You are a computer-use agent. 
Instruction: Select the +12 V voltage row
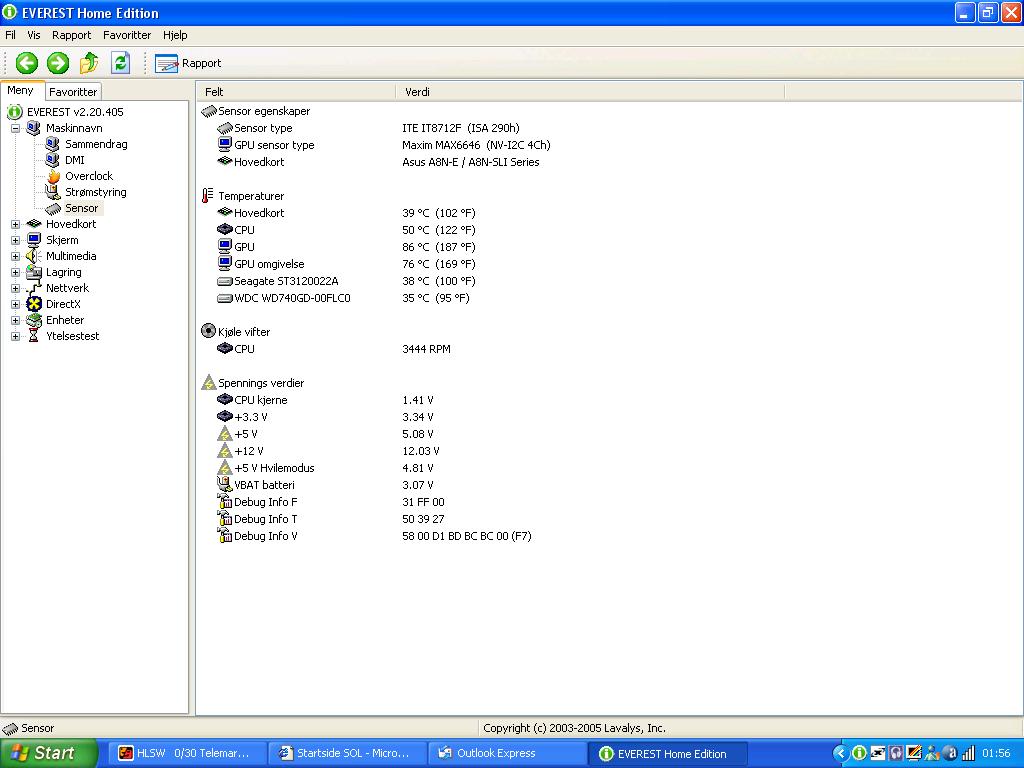click(x=328, y=451)
